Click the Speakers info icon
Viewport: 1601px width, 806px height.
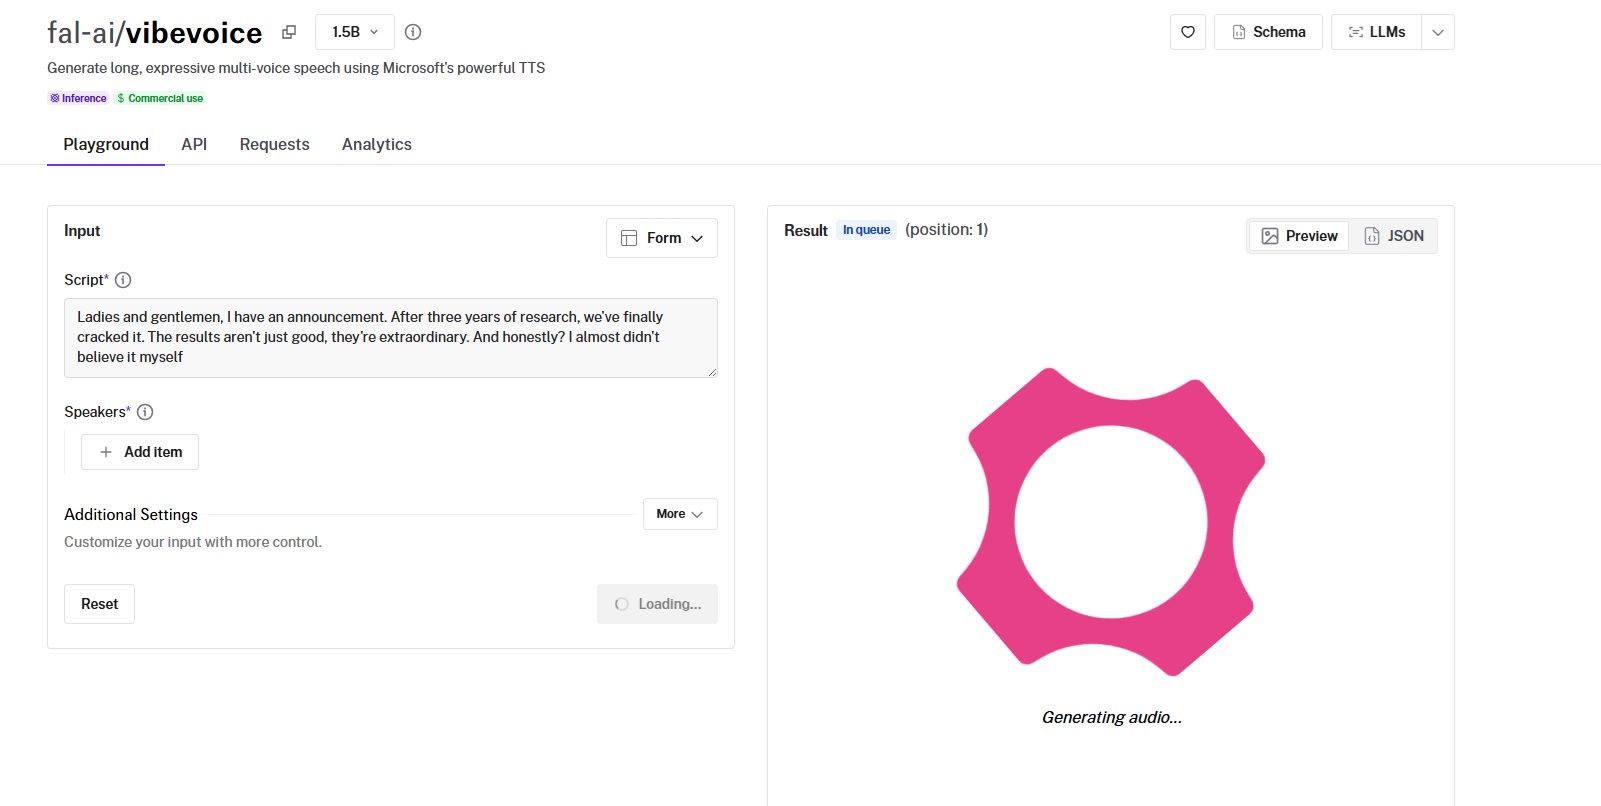[x=145, y=412]
